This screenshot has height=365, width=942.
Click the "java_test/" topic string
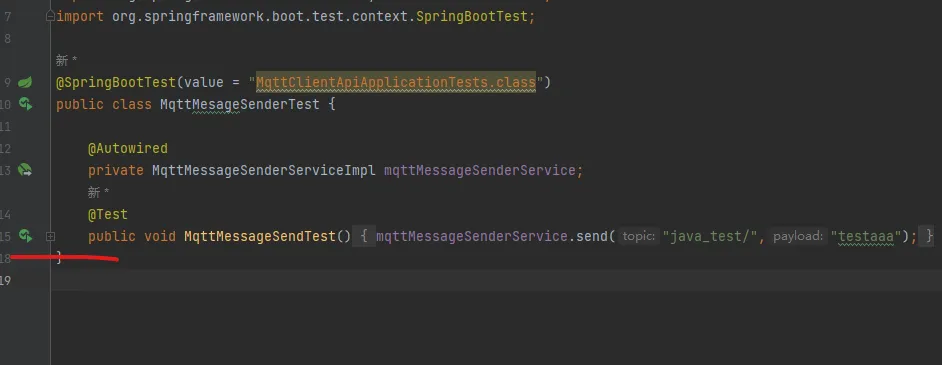point(710,237)
